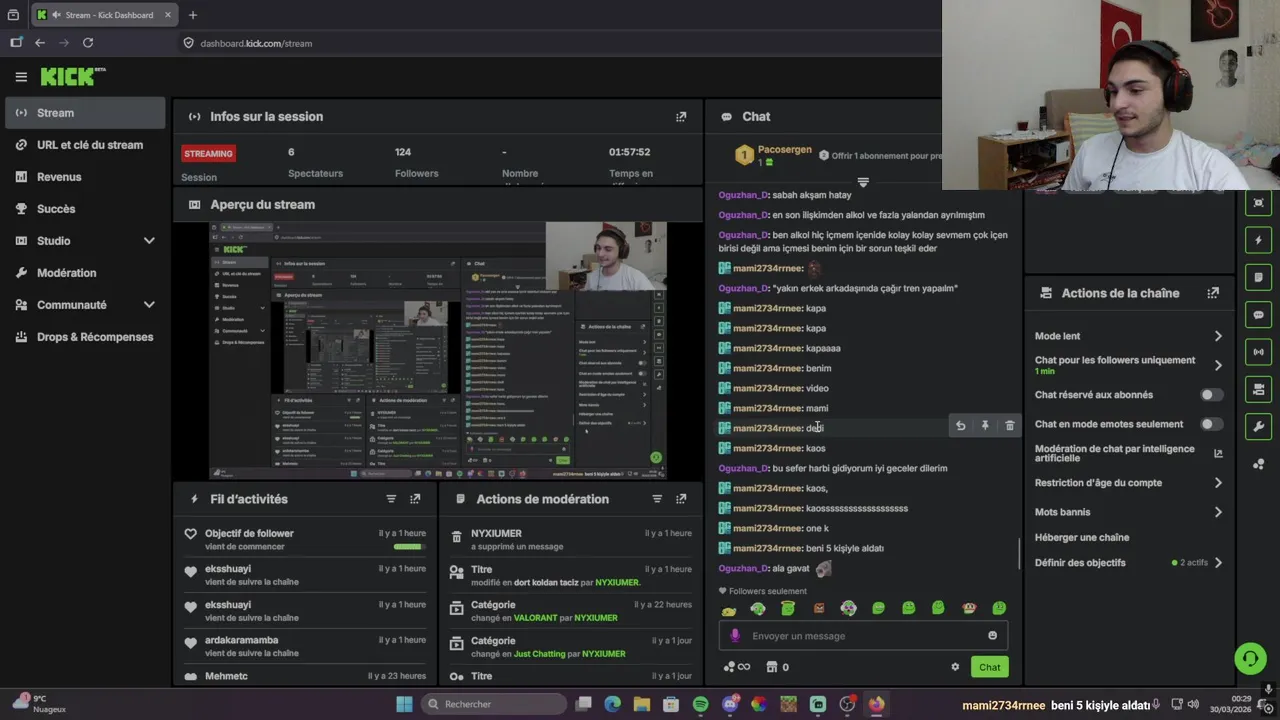Open AI chat moderation external link

(x=1218, y=453)
